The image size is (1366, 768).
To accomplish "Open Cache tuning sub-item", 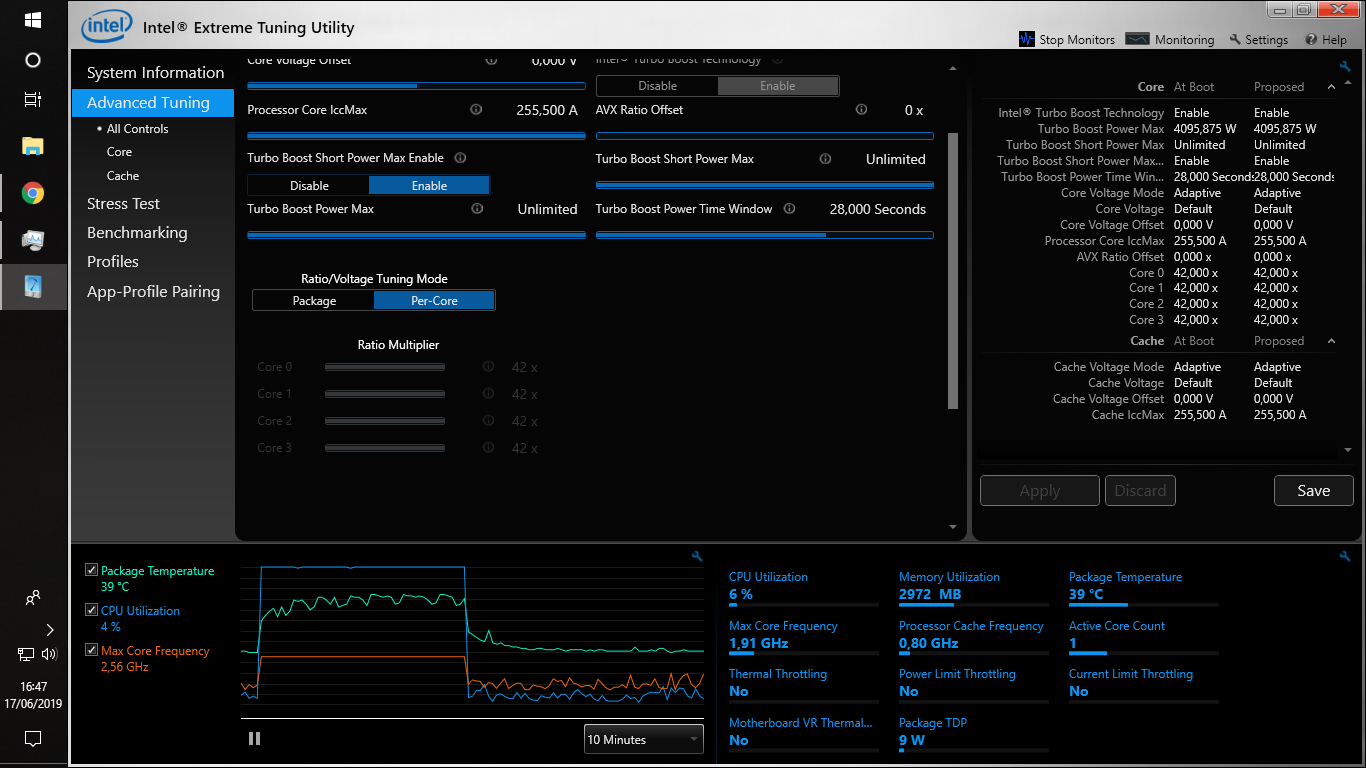I will point(123,176).
